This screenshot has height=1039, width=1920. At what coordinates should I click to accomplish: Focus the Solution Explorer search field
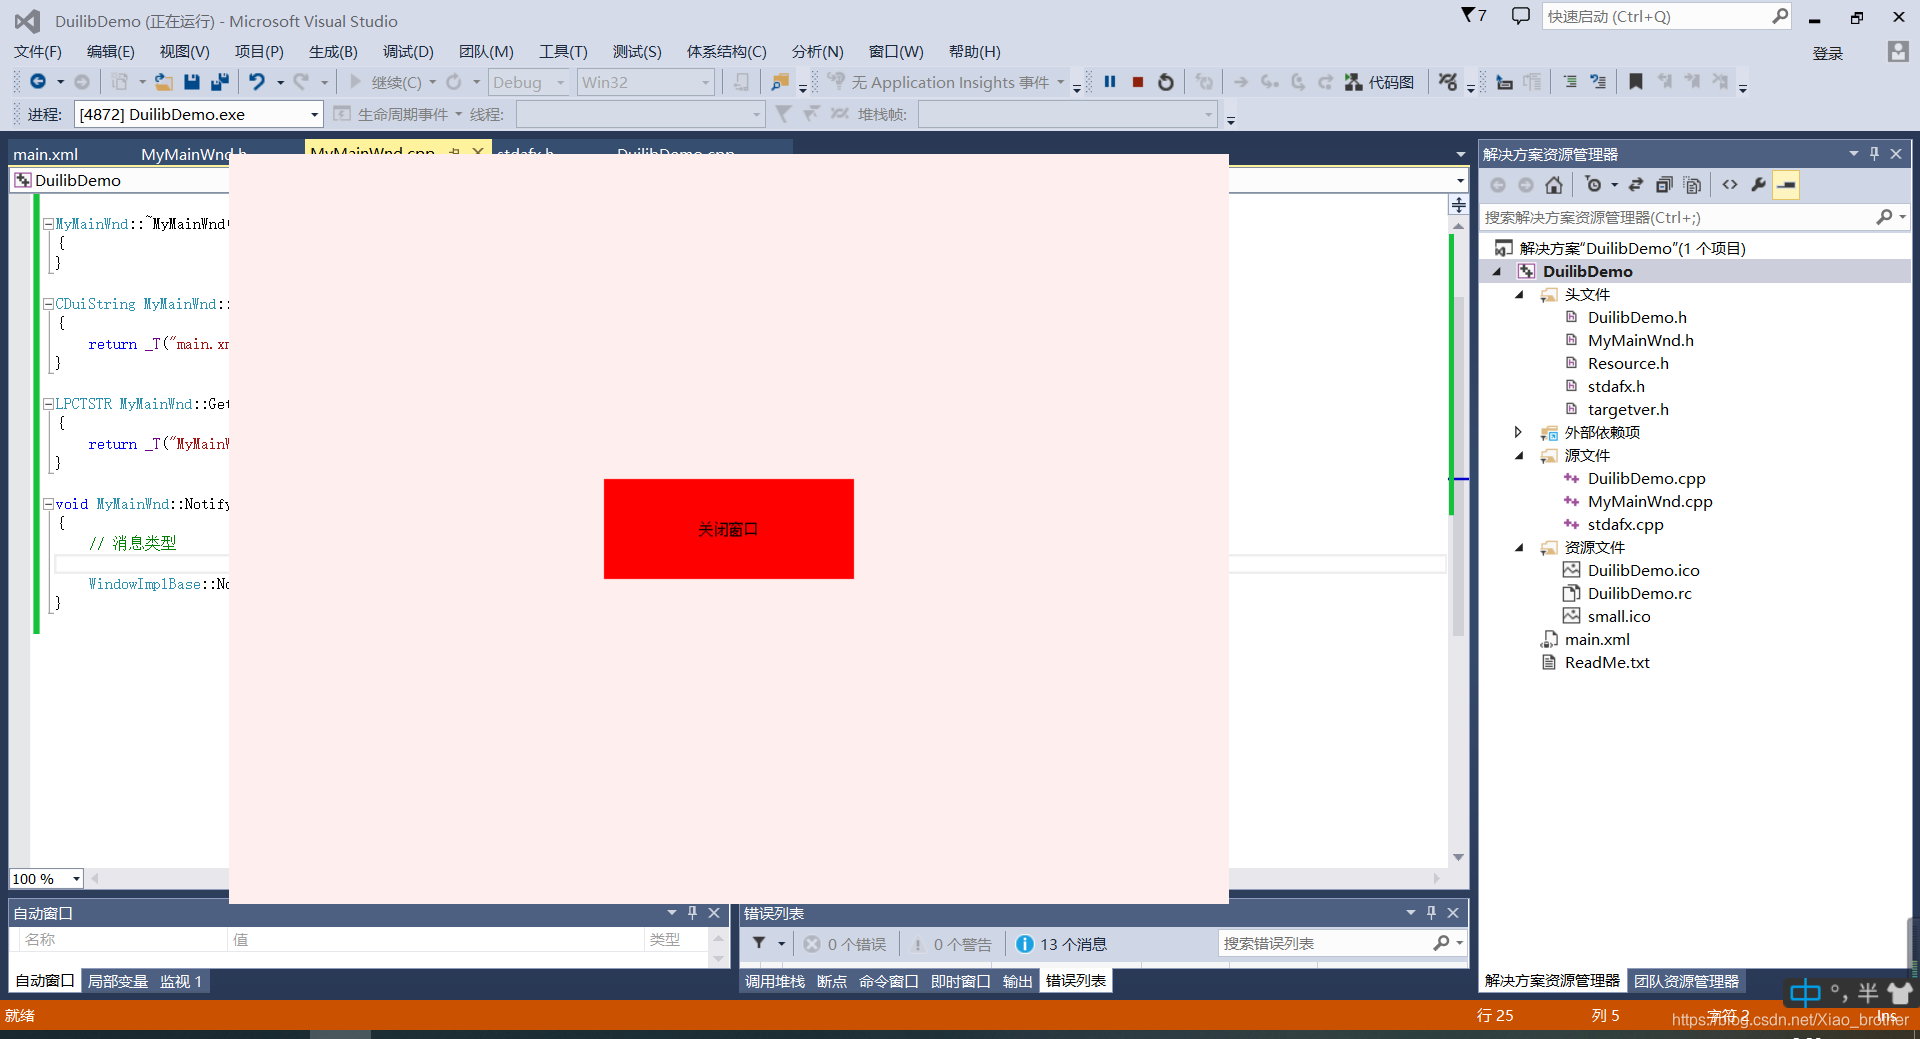(x=1695, y=217)
